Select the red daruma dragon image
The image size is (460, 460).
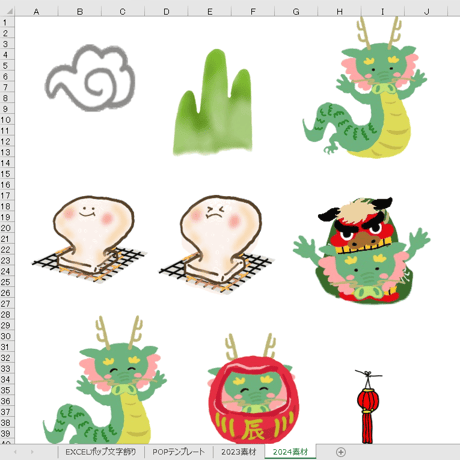tap(253, 388)
